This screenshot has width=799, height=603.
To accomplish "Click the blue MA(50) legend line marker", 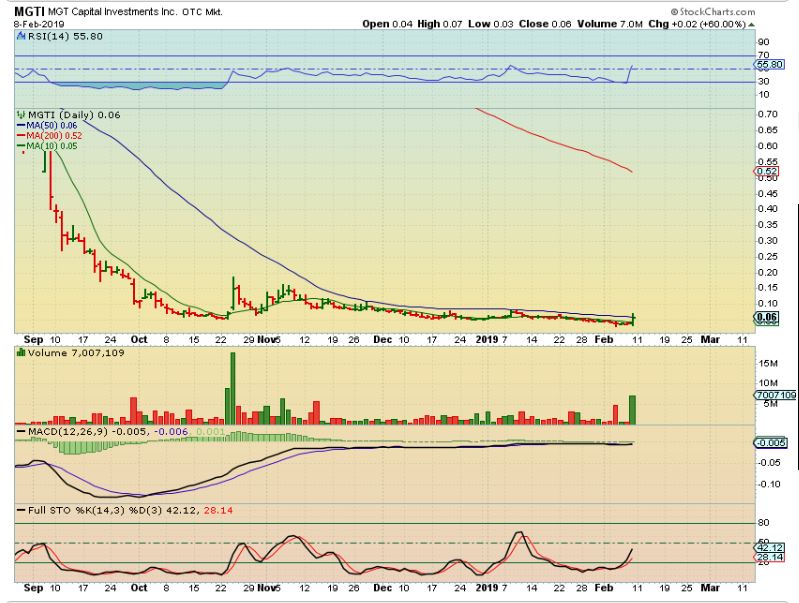I will click(x=21, y=125).
